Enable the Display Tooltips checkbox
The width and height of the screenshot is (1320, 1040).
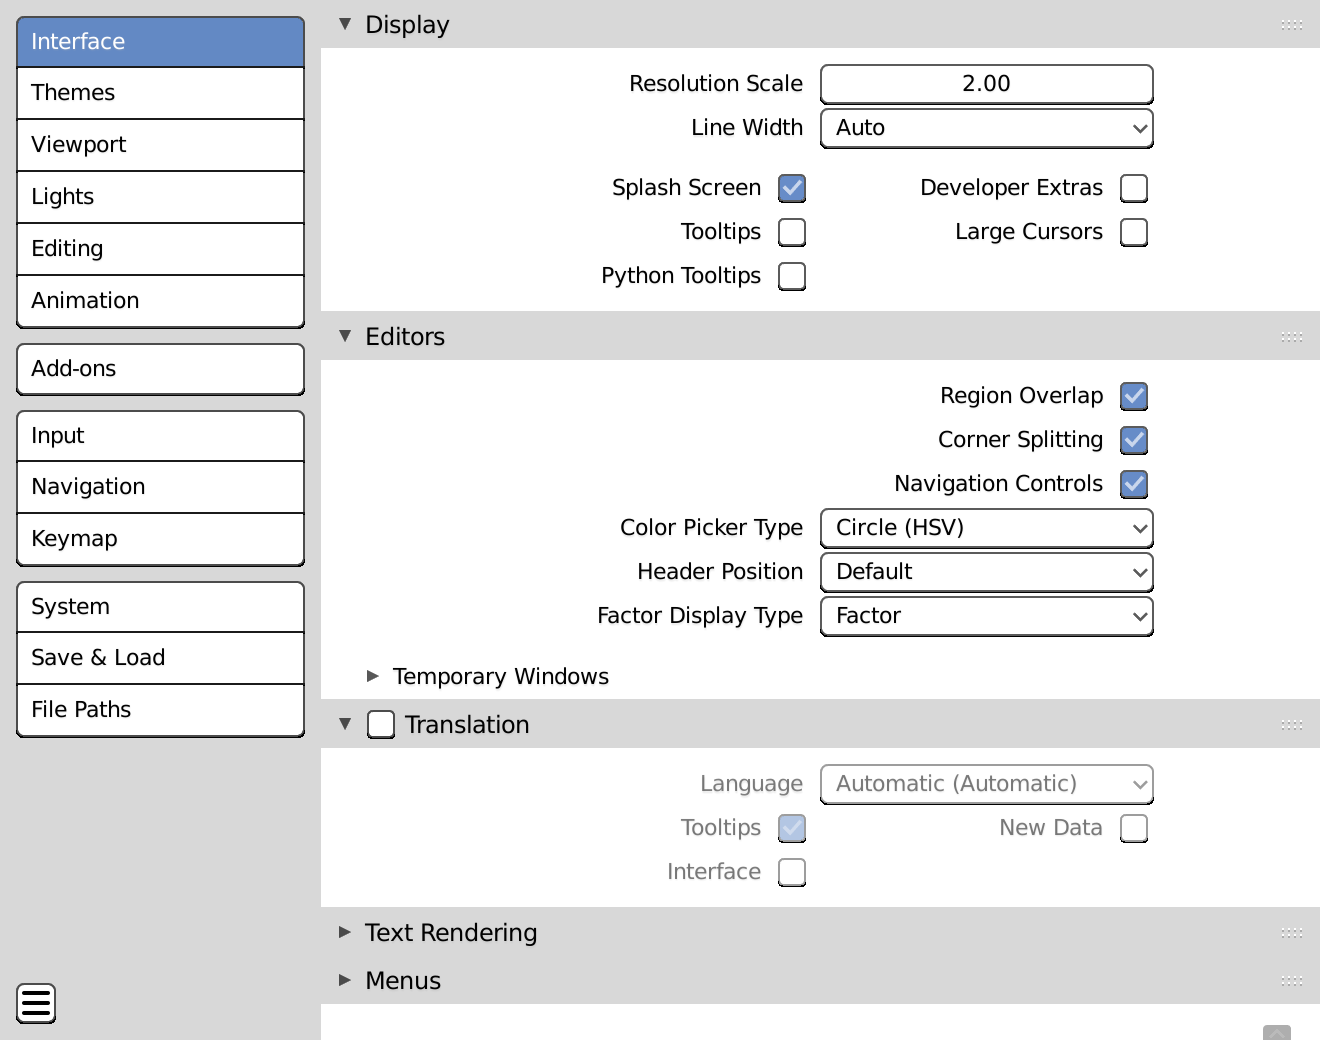(x=792, y=232)
